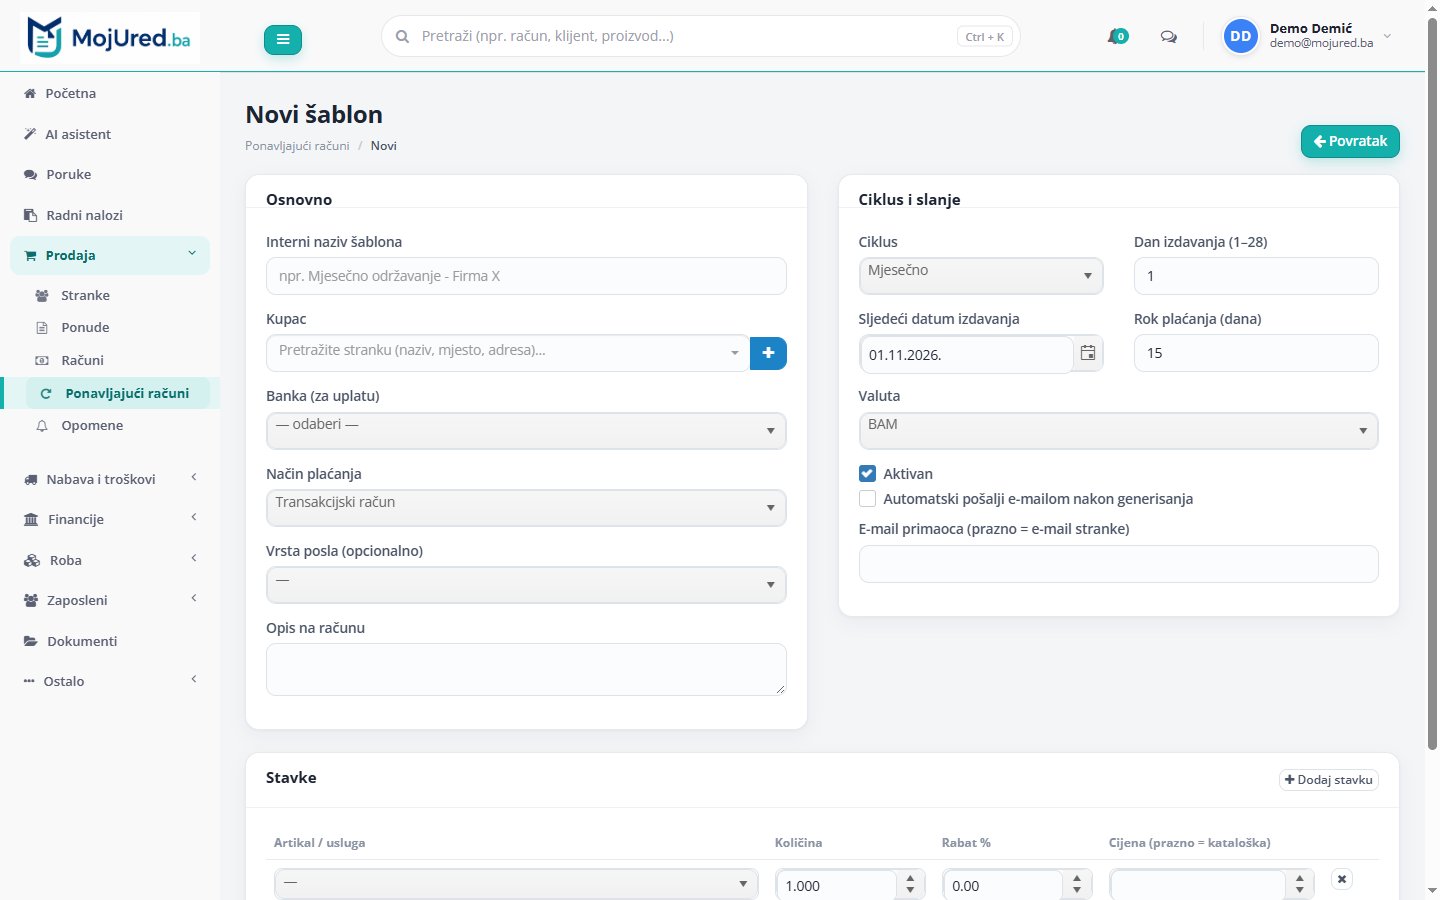This screenshot has height=900, width=1440.
Task: Click the search magnifier icon
Action: coord(402,37)
